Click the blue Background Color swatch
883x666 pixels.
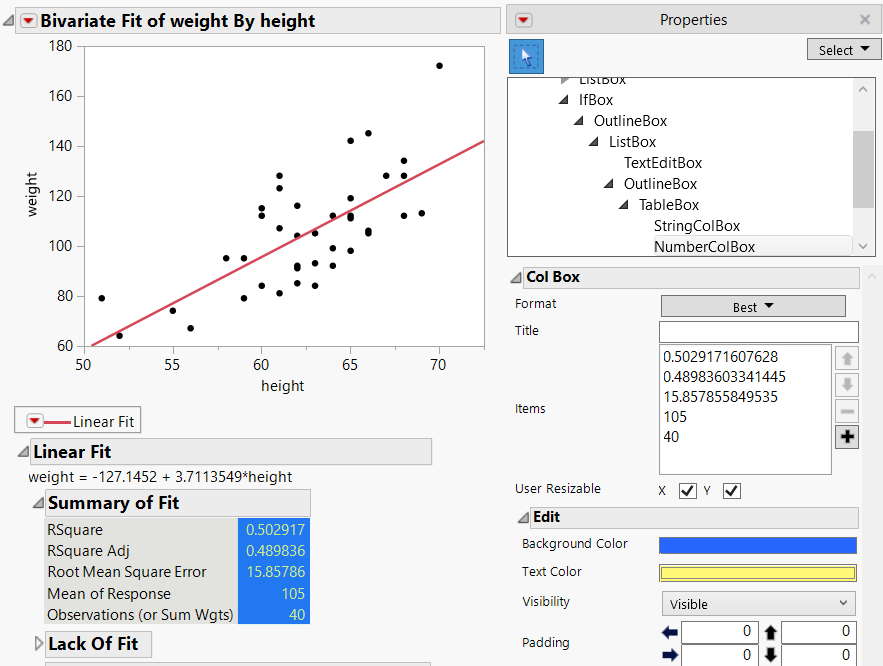757,545
